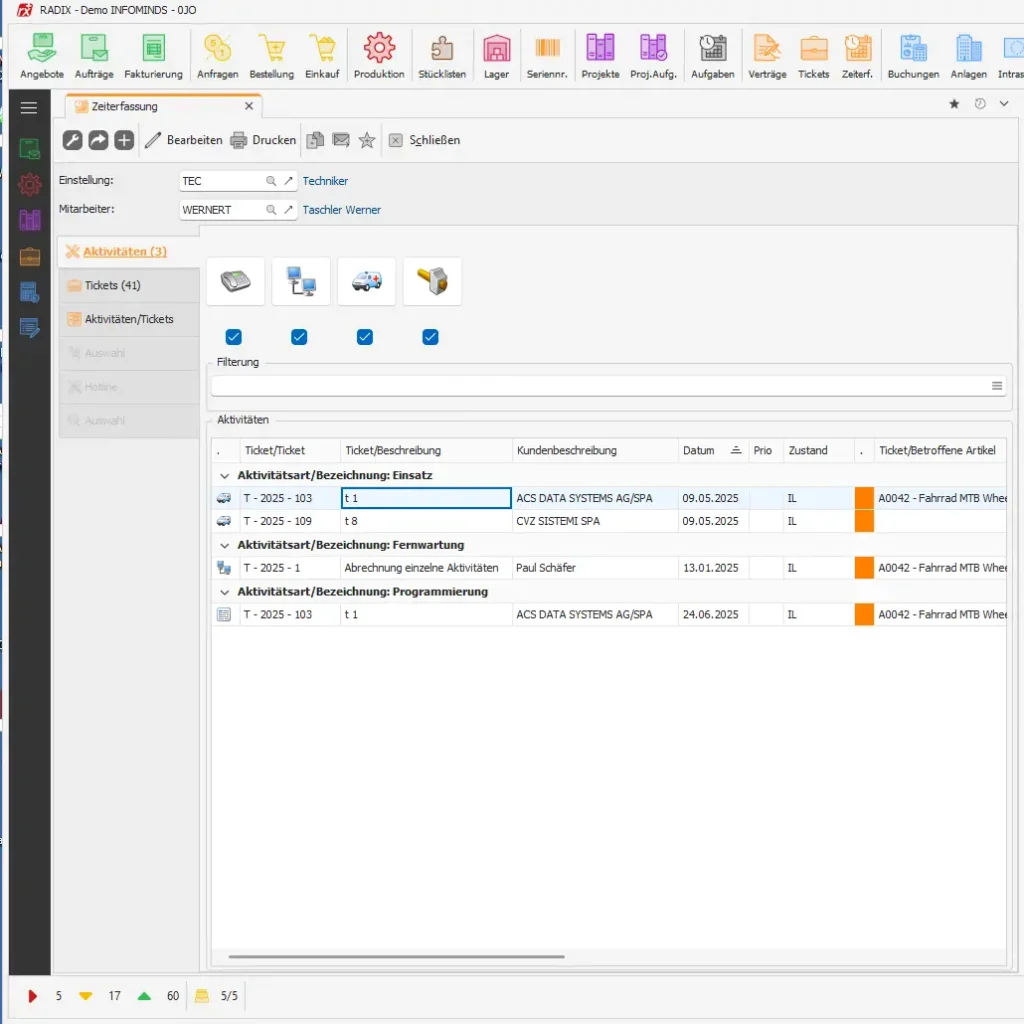Image resolution: width=1024 pixels, height=1024 pixels.
Task: Uncheck the checkbox under ambulance tile
Action: [x=365, y=337]
